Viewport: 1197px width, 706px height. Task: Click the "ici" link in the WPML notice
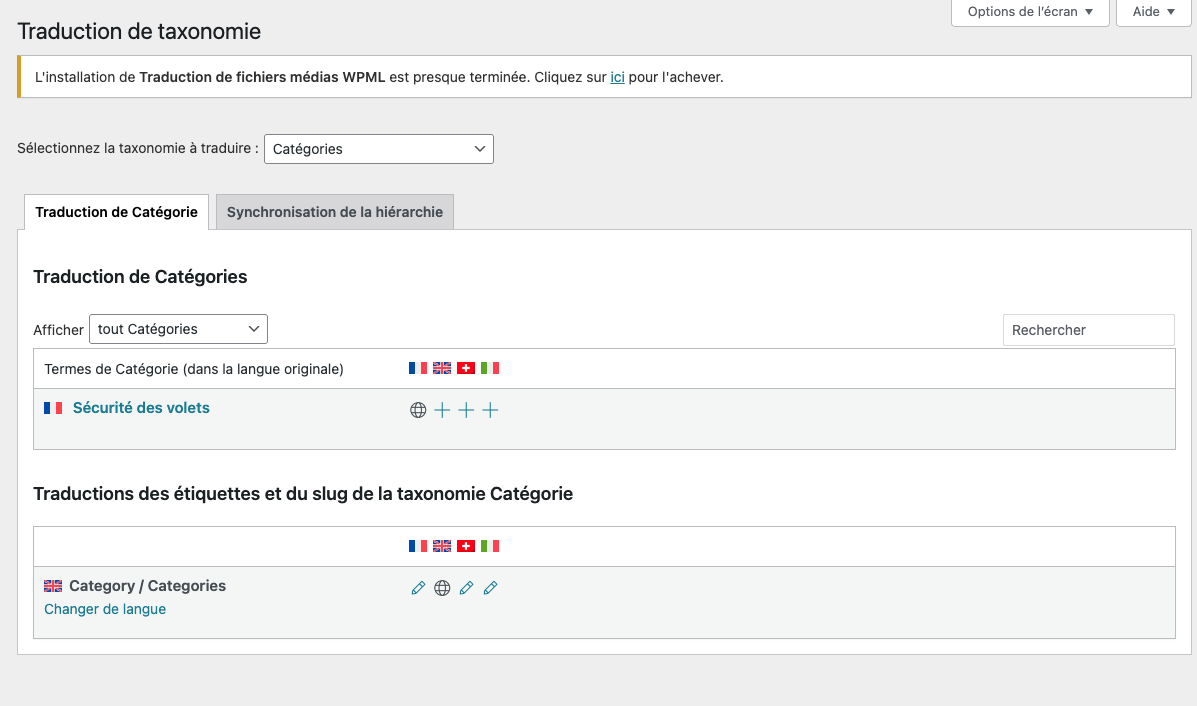coord(617,77)
